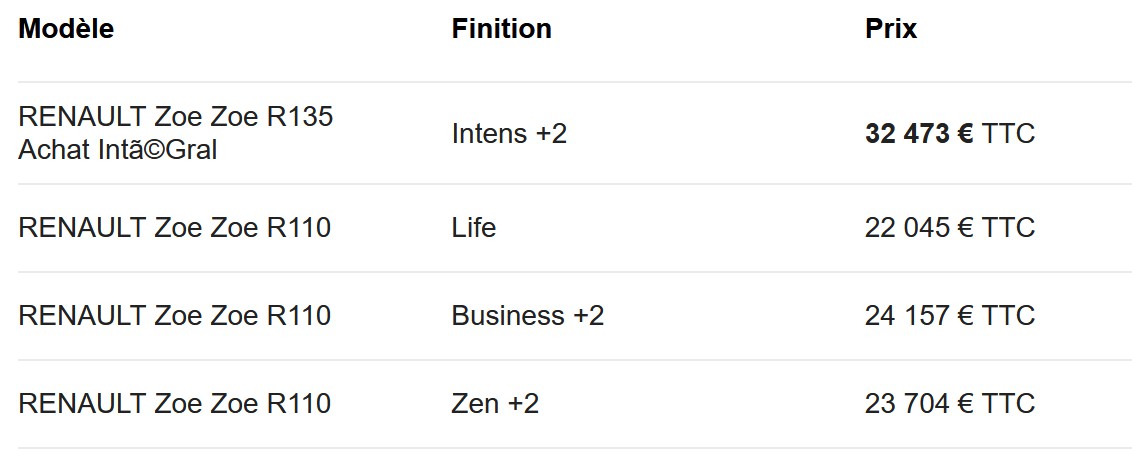Click TTC label beside 24 157 €
Image resolution: width=1132 pixels, height=473 pixels.
[1008, 316]
